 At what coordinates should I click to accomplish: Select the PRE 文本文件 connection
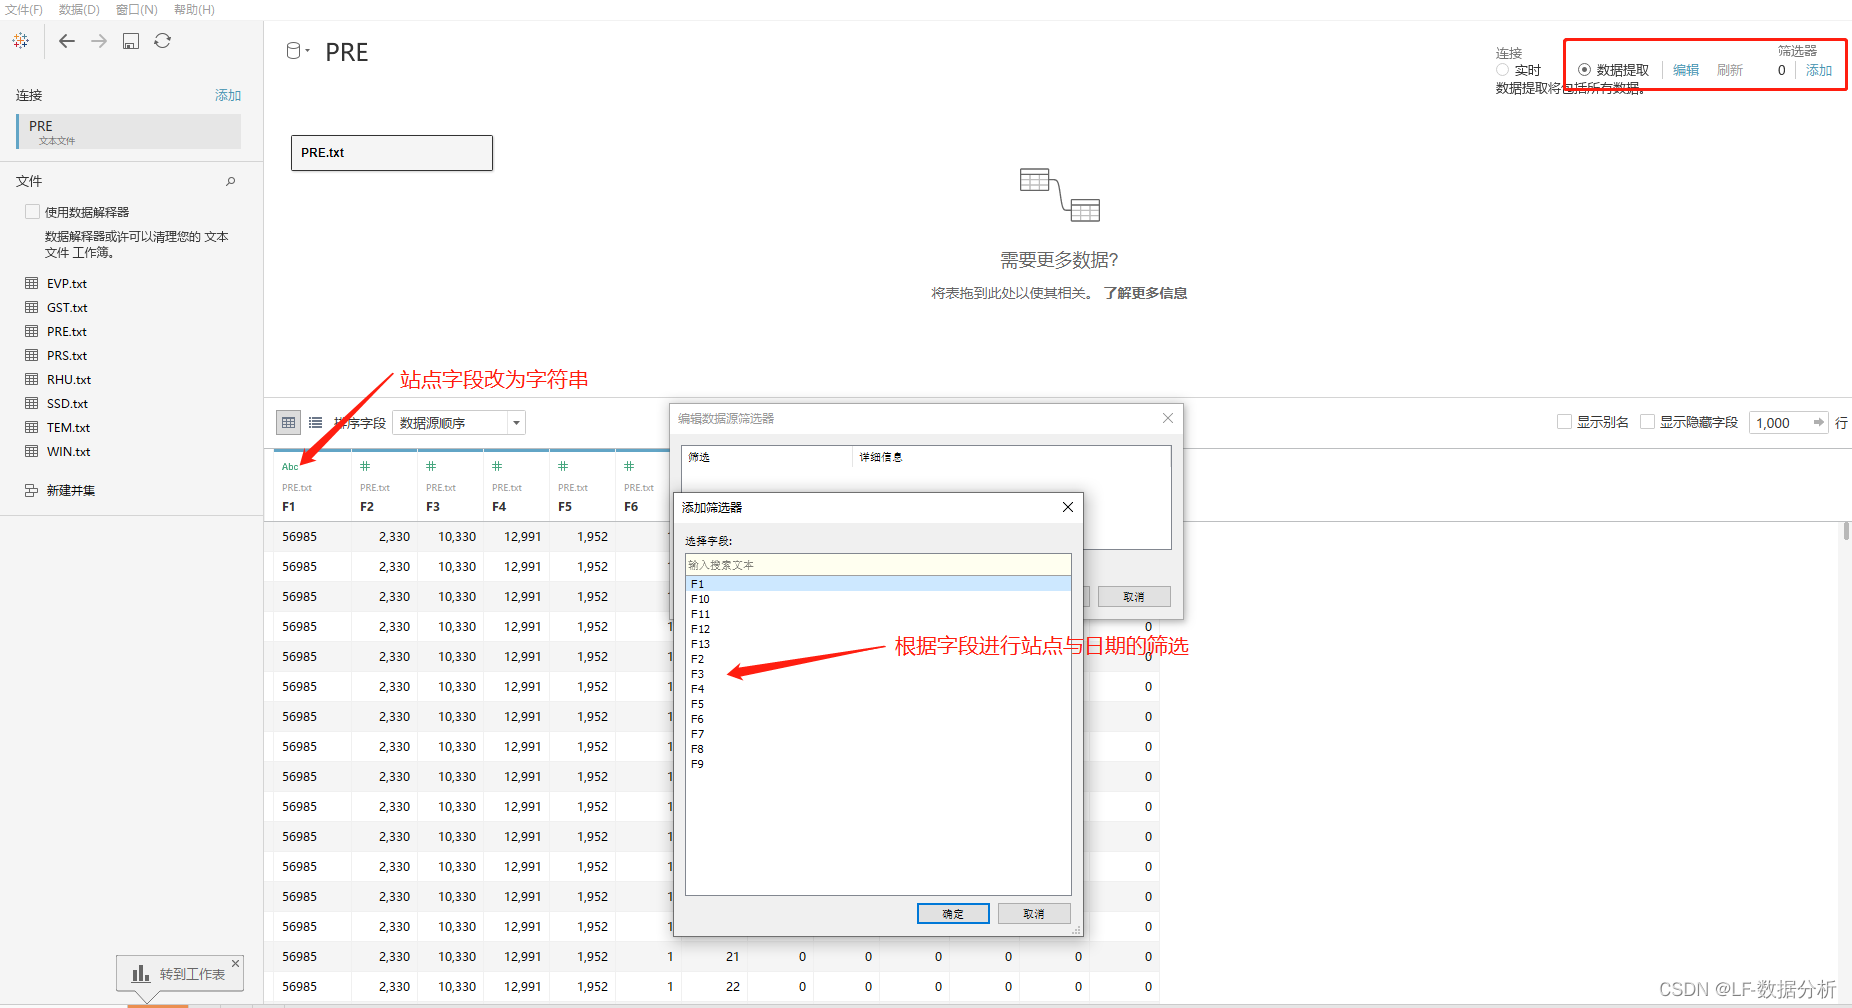(129, 131)
